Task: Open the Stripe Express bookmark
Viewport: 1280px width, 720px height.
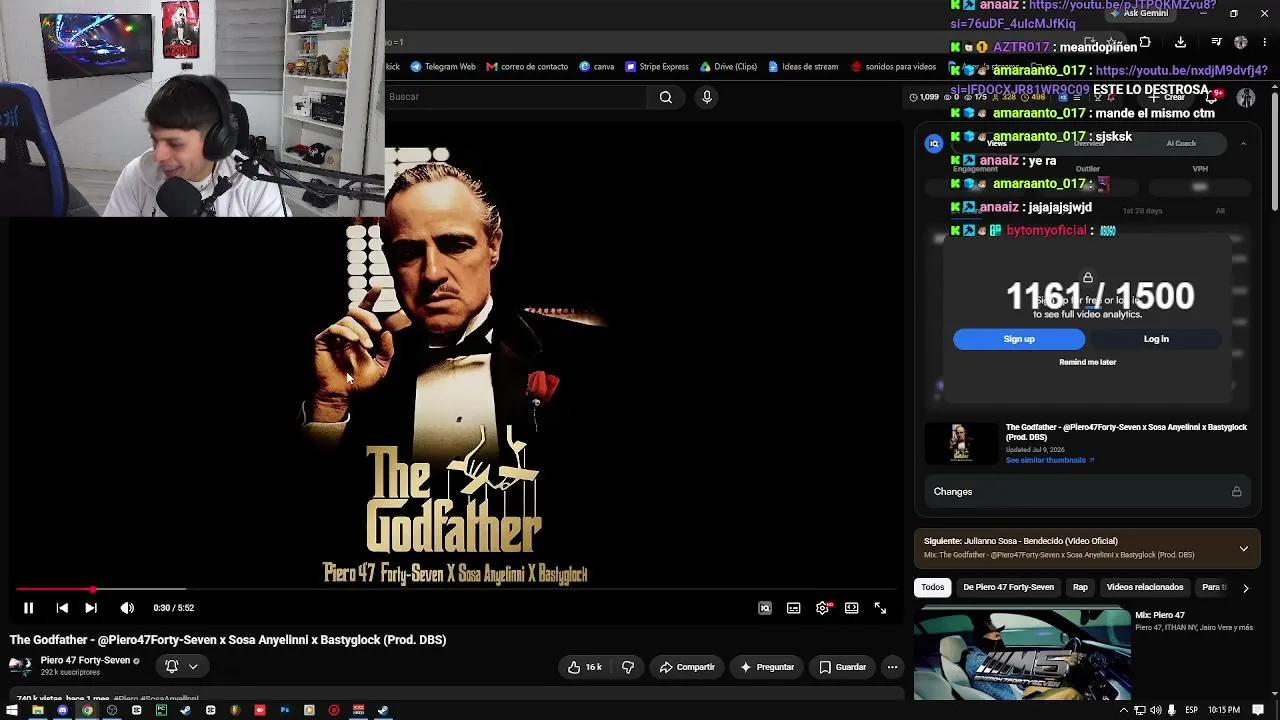Action: click(657, 67)
